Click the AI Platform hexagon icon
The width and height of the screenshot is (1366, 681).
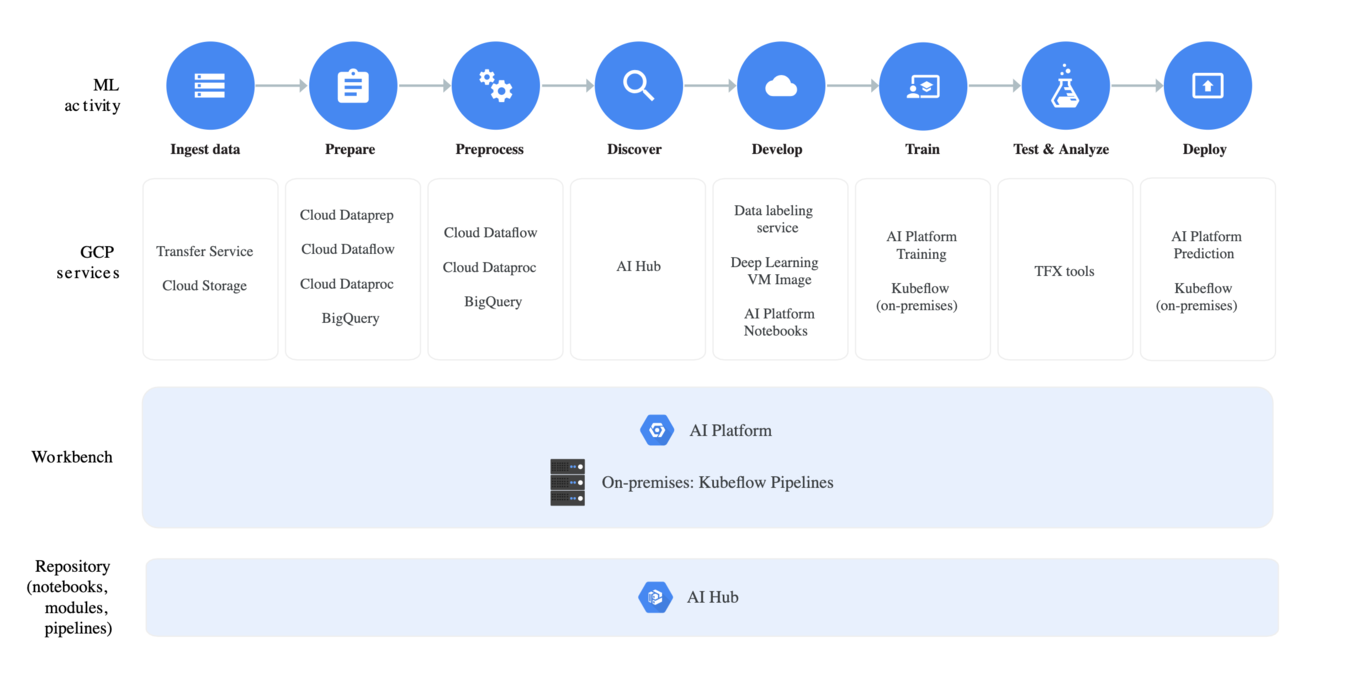657,430
